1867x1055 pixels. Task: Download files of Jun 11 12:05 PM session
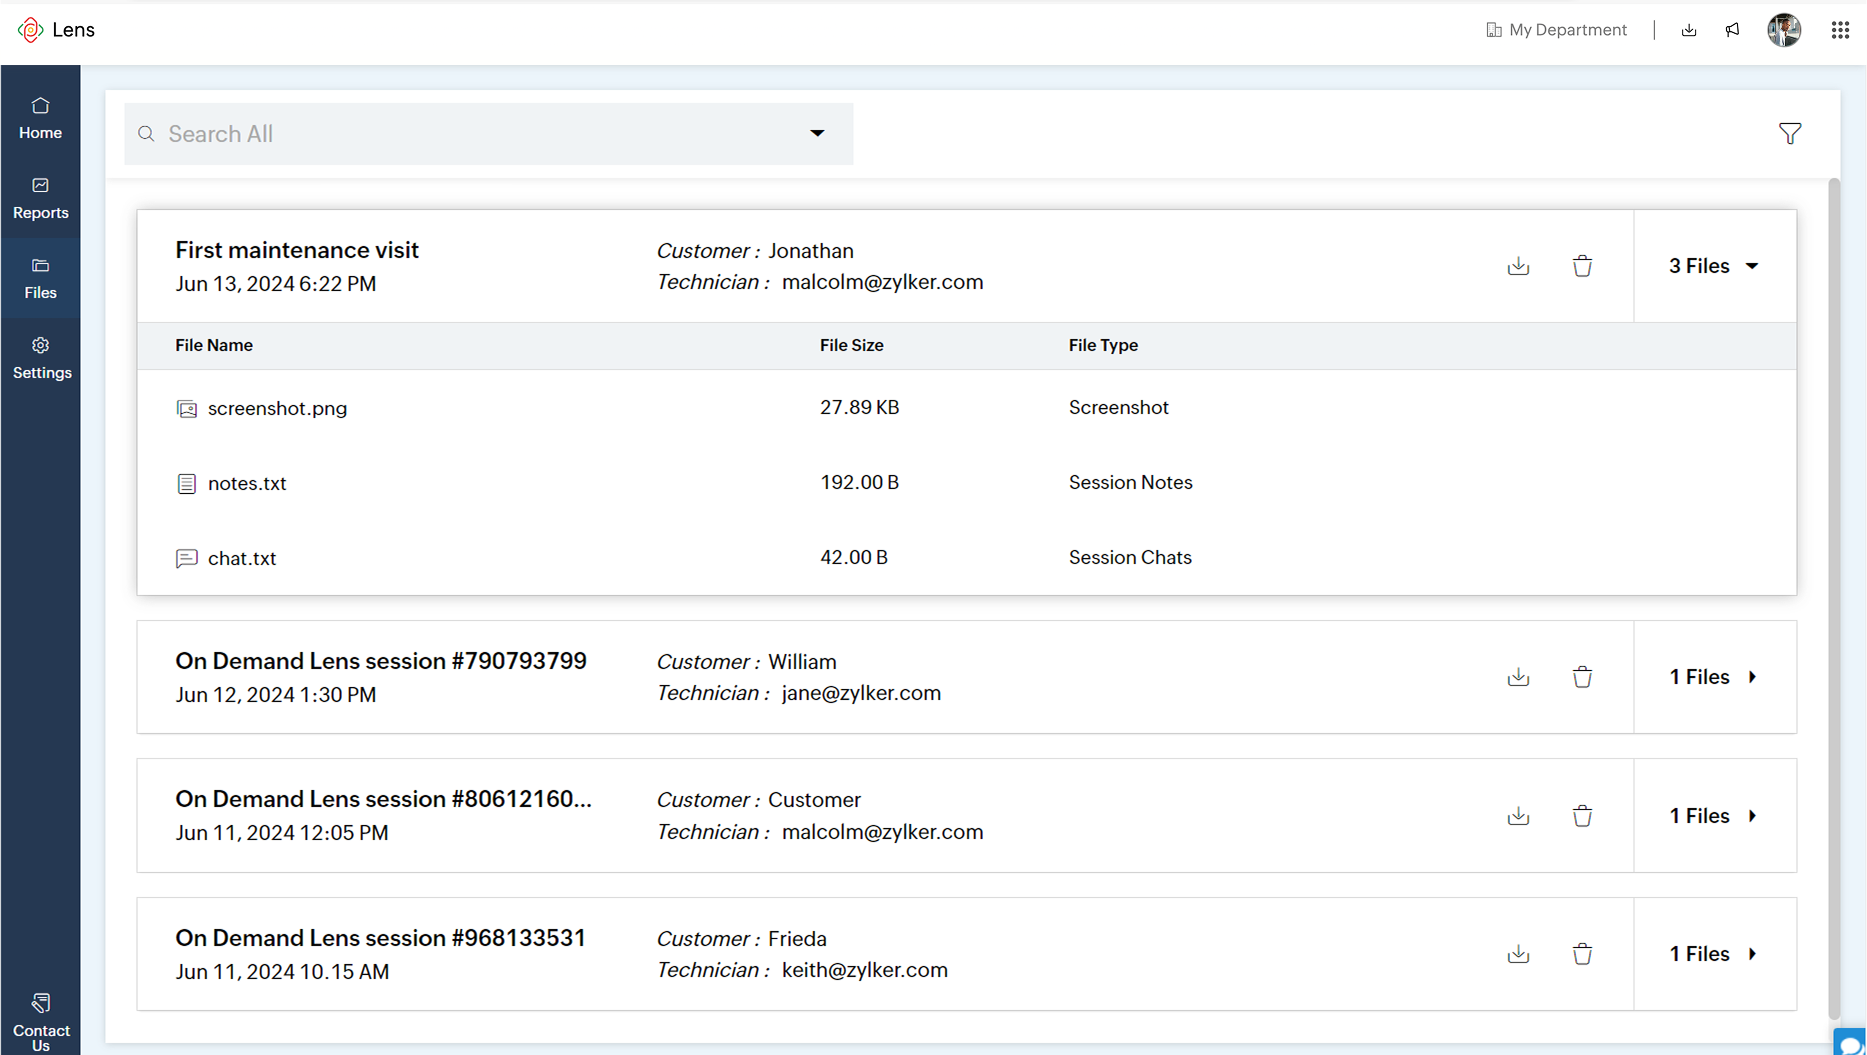(x=1518, y=816)
